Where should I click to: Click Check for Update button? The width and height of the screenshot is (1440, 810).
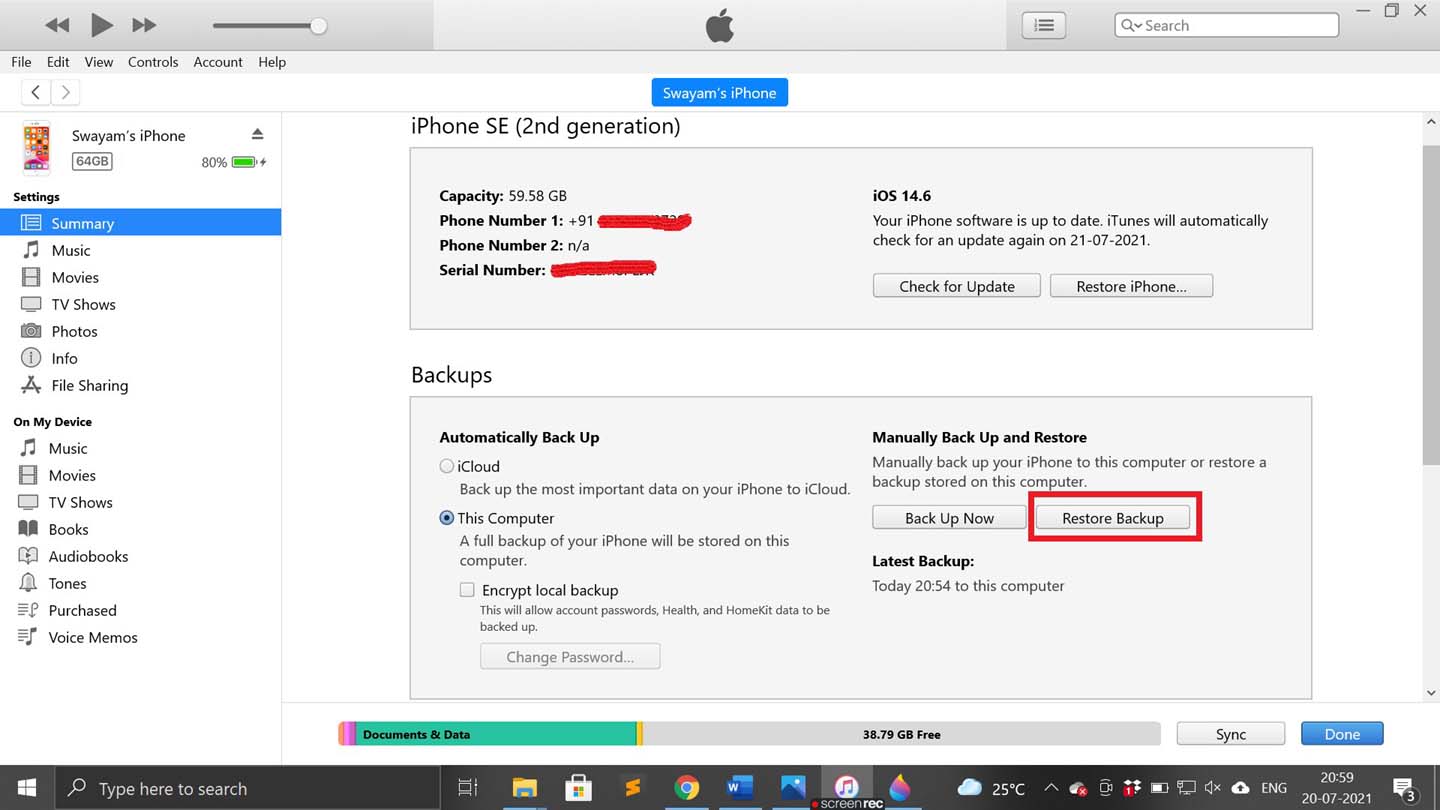956,286
